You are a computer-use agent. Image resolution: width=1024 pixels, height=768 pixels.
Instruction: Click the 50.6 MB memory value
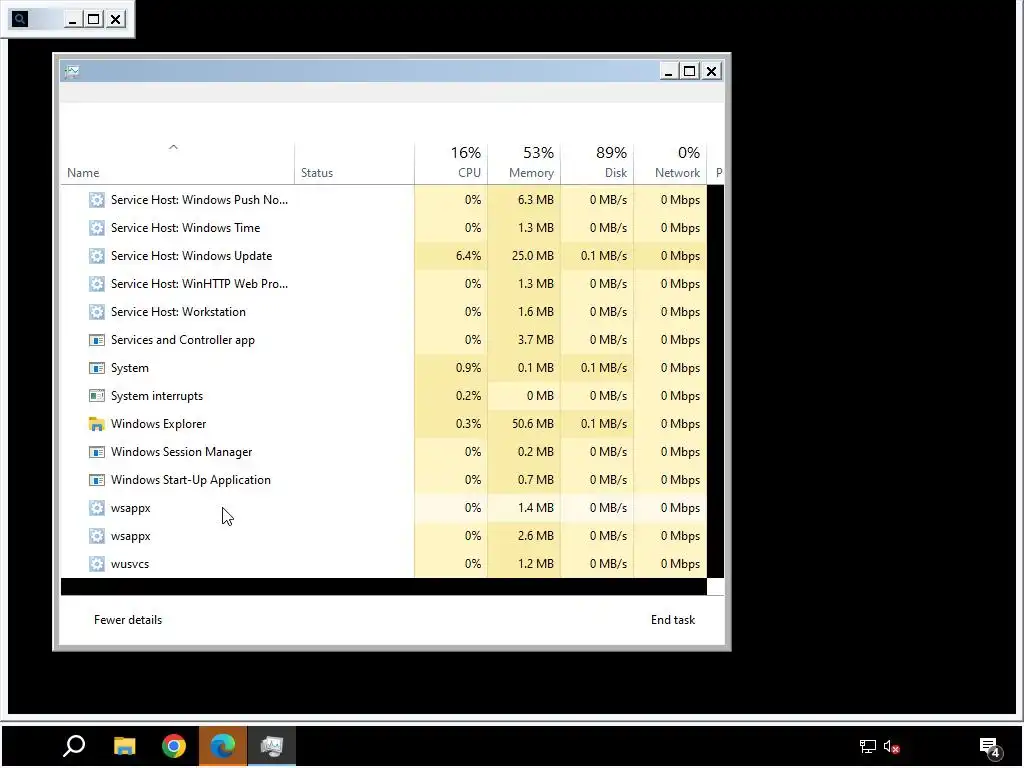coord(533,424)
